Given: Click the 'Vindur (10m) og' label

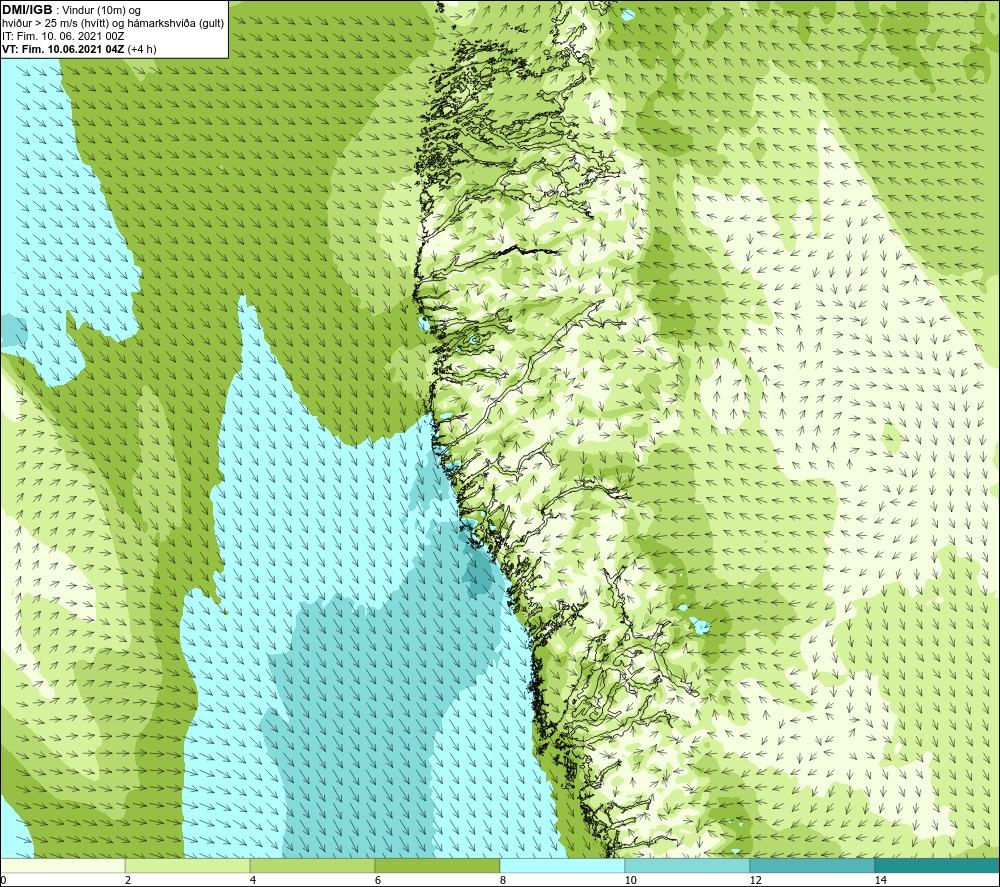Looking at the screenshot, I should 101,11.
